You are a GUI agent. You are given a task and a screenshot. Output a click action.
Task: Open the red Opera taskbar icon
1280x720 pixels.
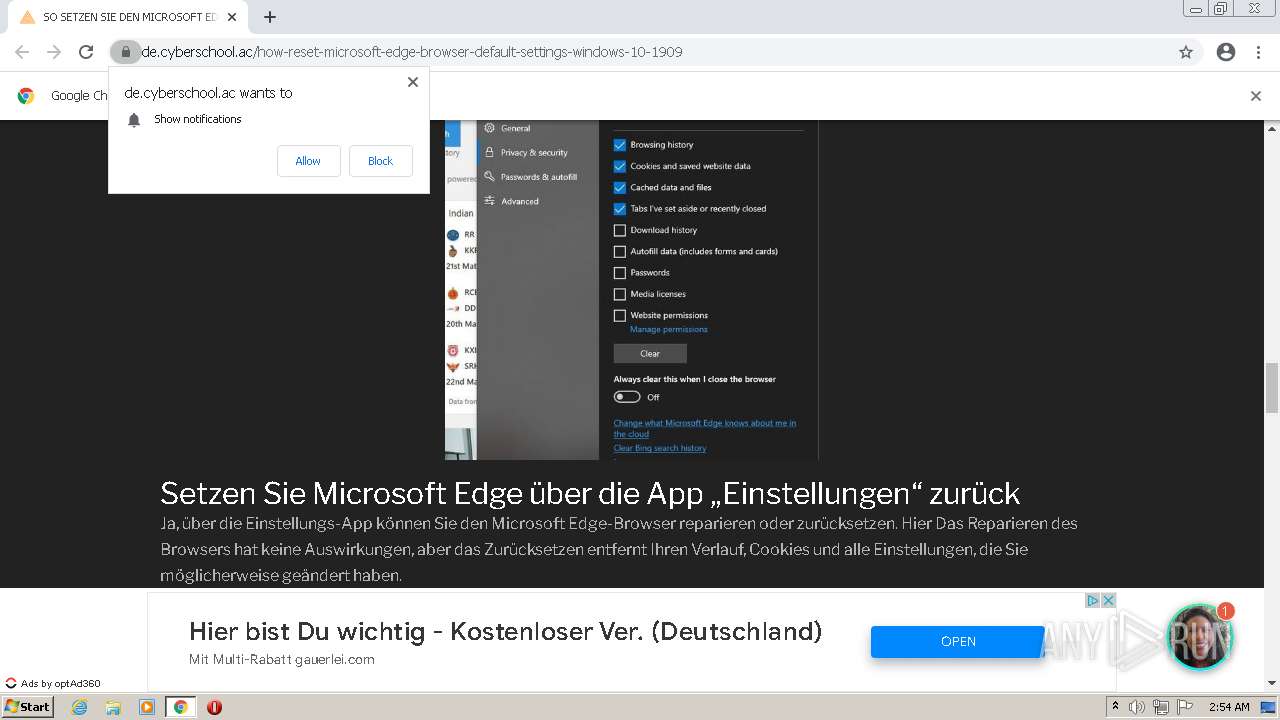pos(214,707)
